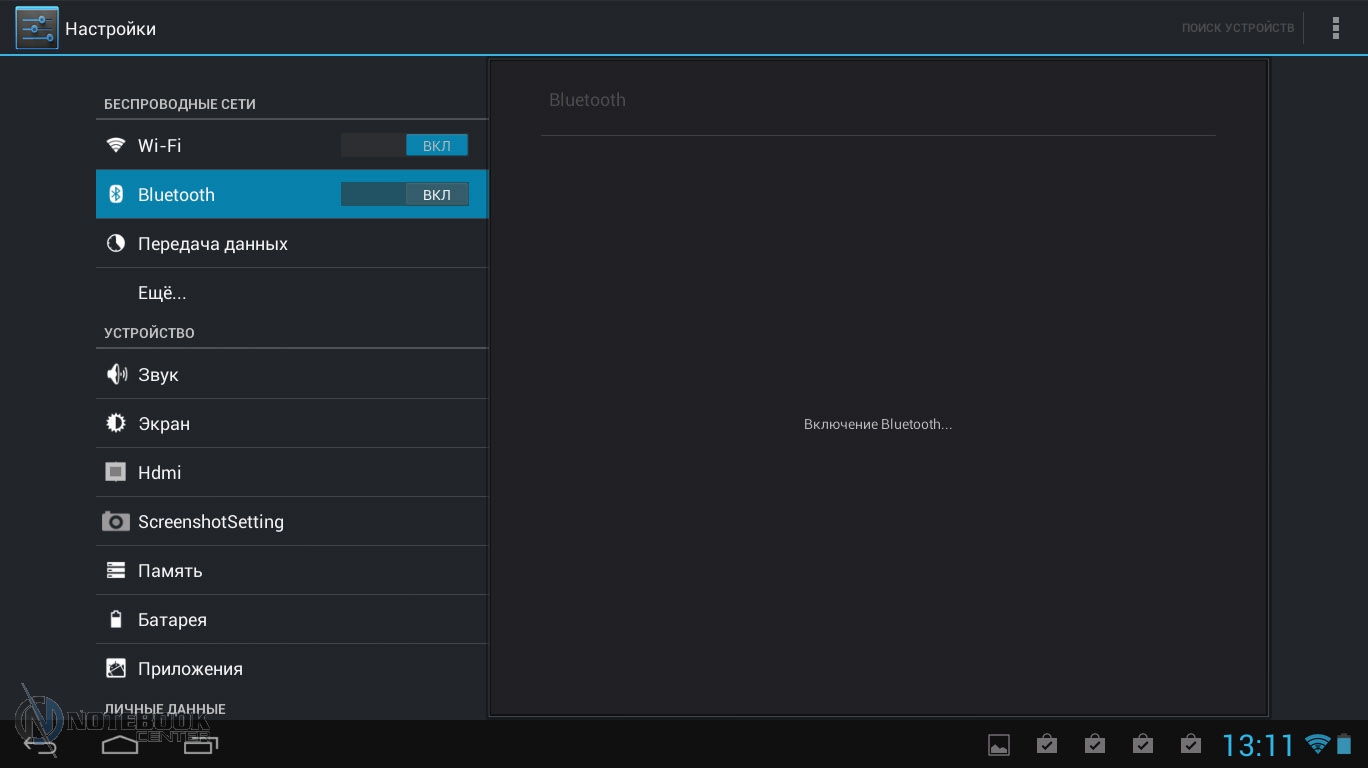Viewport: 1368px width, 768px height.
Task: Click the Settings app icon in header
Action: [x=37, y=28]
